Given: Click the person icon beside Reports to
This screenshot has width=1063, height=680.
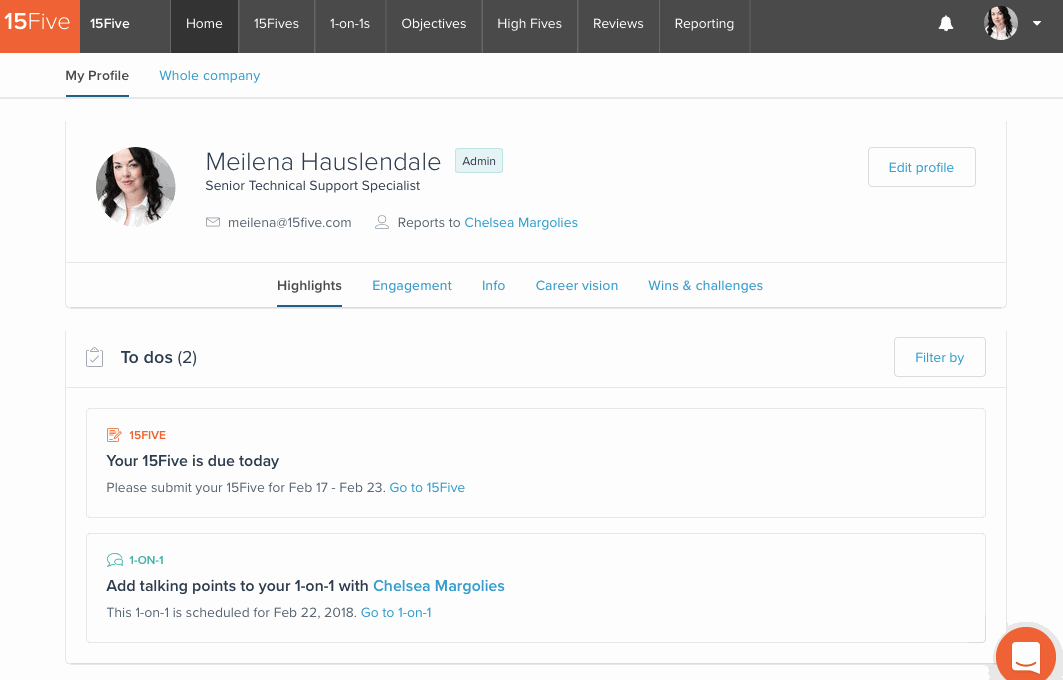Looking at the screenshot, I should [382, 222].
